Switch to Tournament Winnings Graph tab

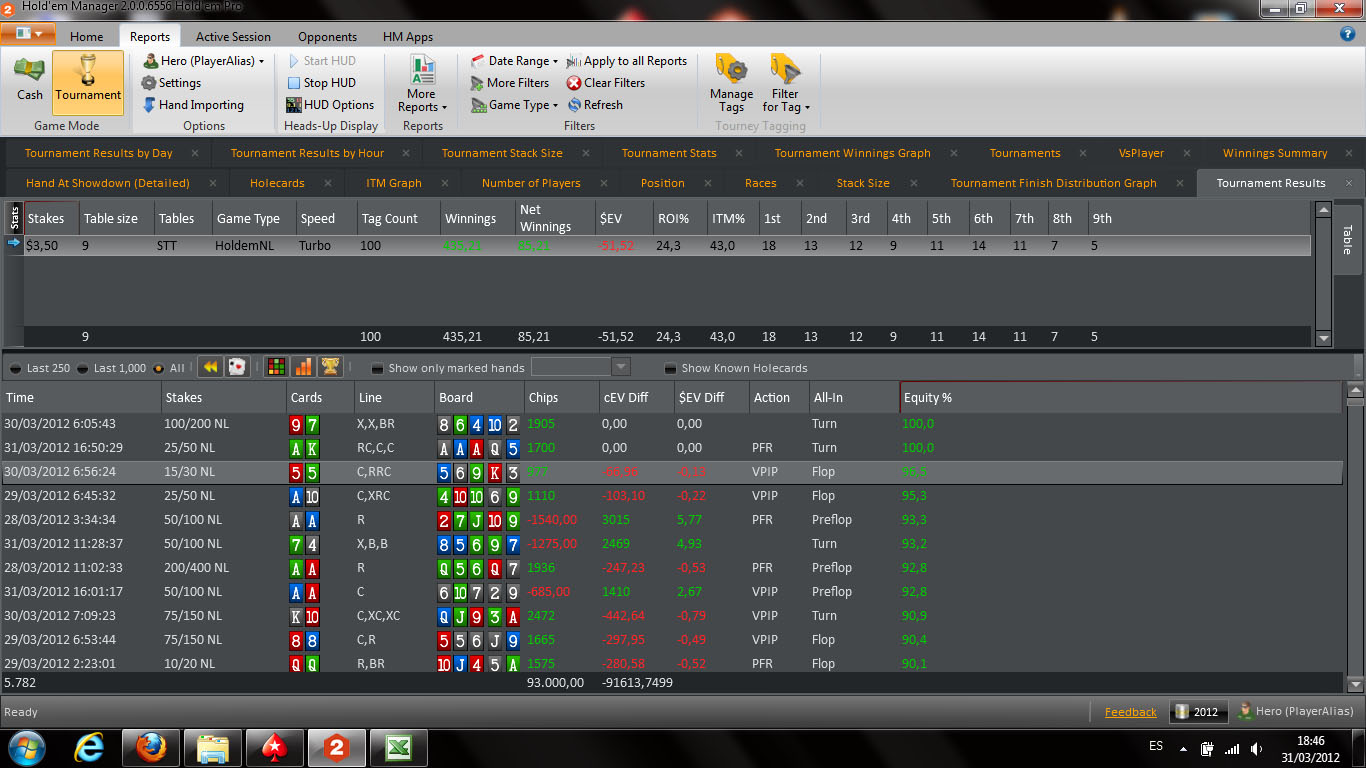pos(852,153)
